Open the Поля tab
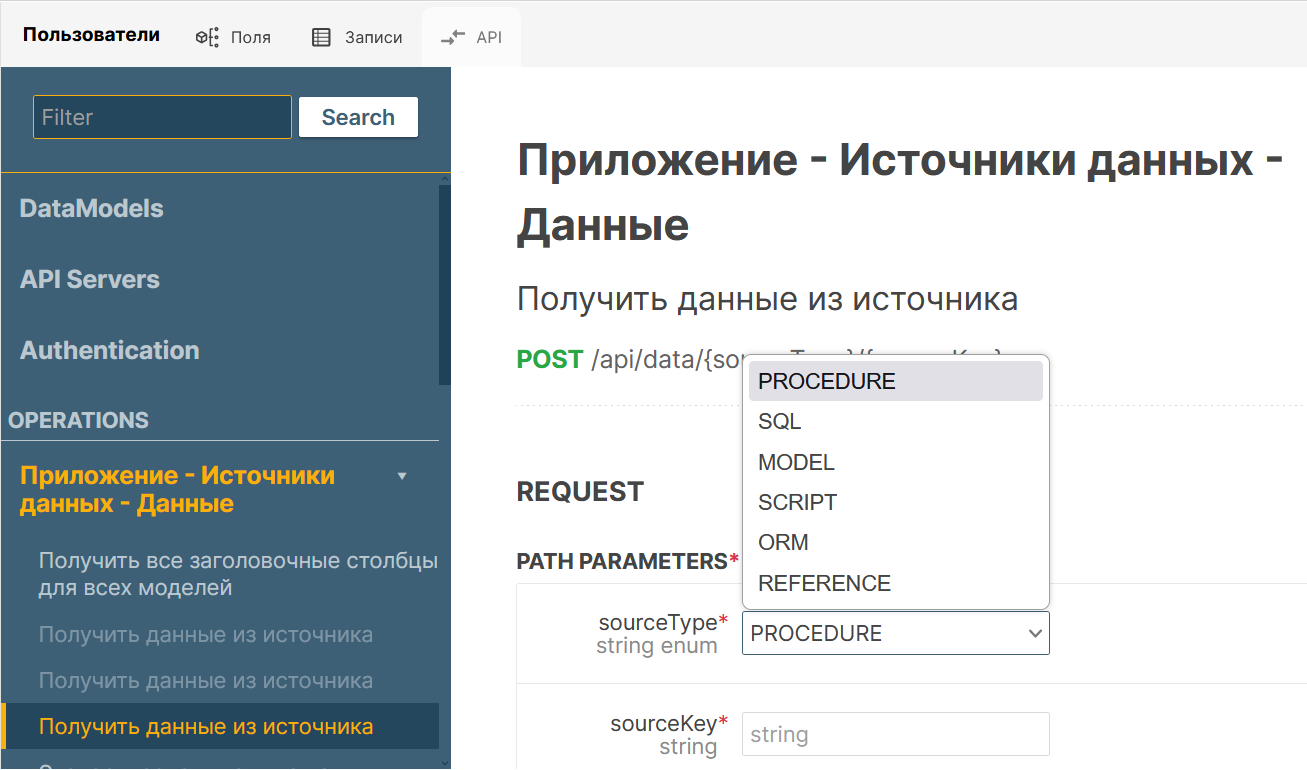The image size is (1307, 770). [x=250, y=37]
